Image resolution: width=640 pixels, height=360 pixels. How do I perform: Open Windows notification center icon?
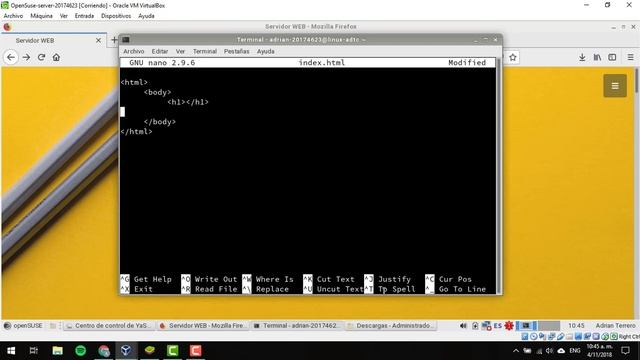pos(625,351)
